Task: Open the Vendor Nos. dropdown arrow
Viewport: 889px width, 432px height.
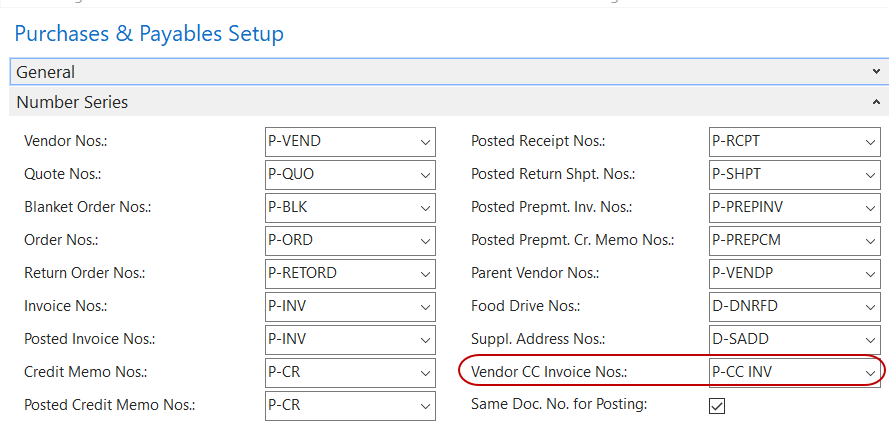Action: tap(425, 142)
